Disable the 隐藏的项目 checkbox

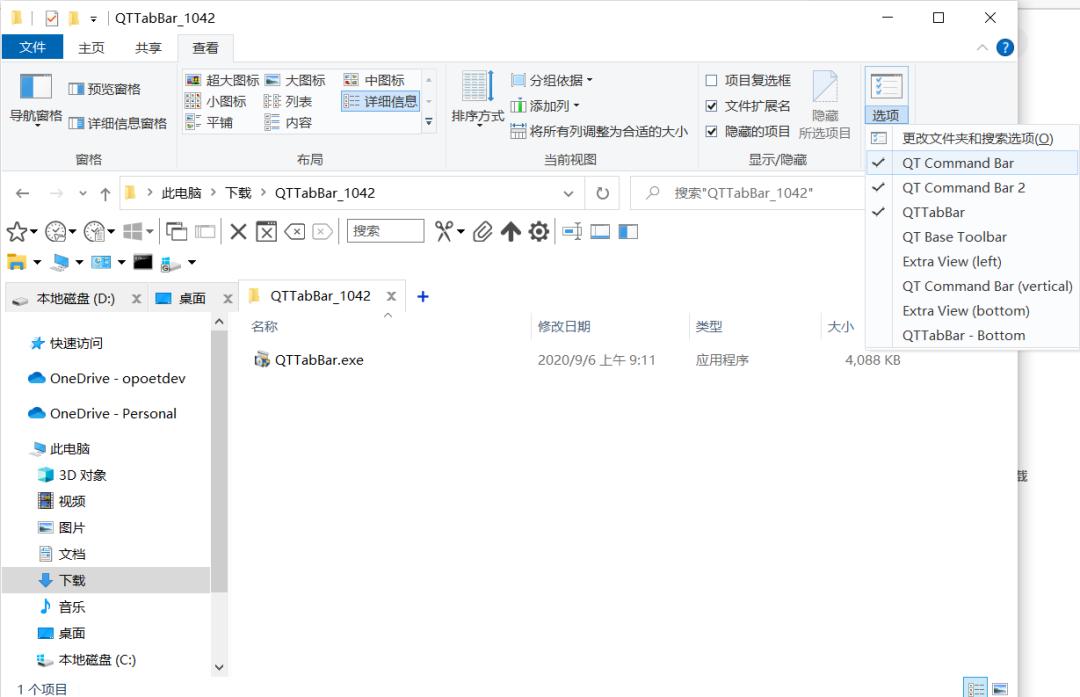tap(711, 132)
